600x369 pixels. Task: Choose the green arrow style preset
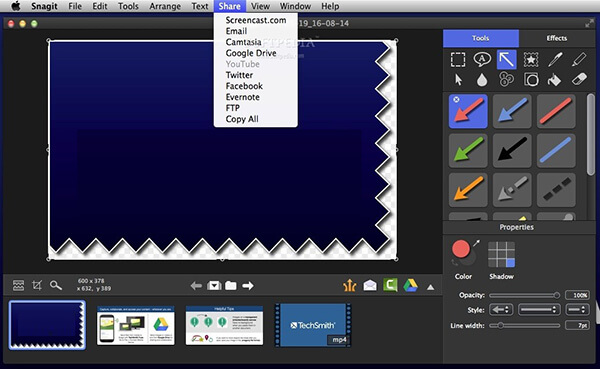click(x=468, y=150)
